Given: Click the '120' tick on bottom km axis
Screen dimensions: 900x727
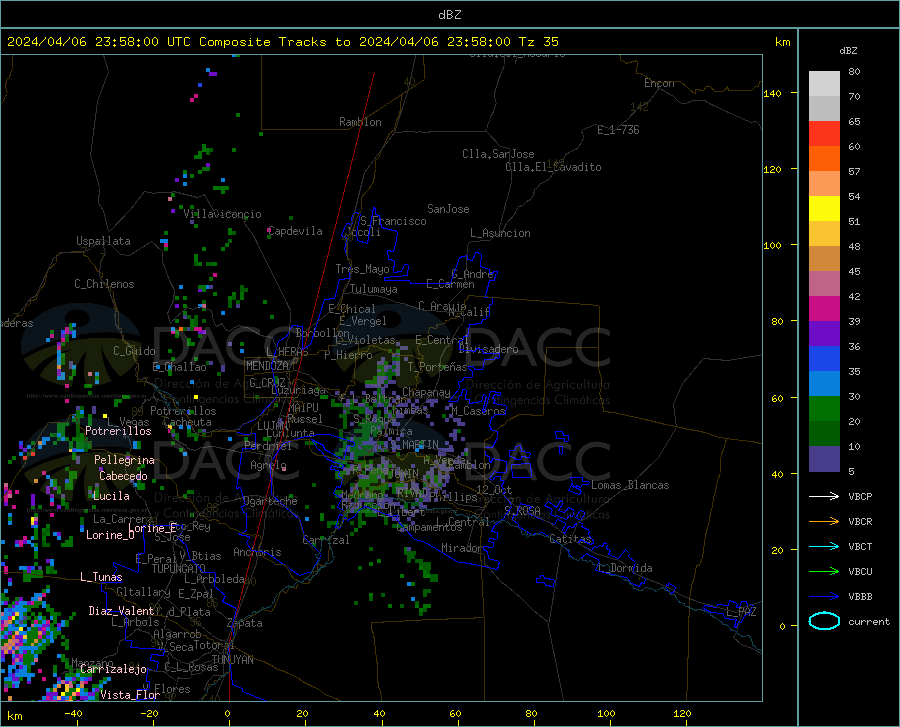Looking at the screenshot, I should 682,714.
